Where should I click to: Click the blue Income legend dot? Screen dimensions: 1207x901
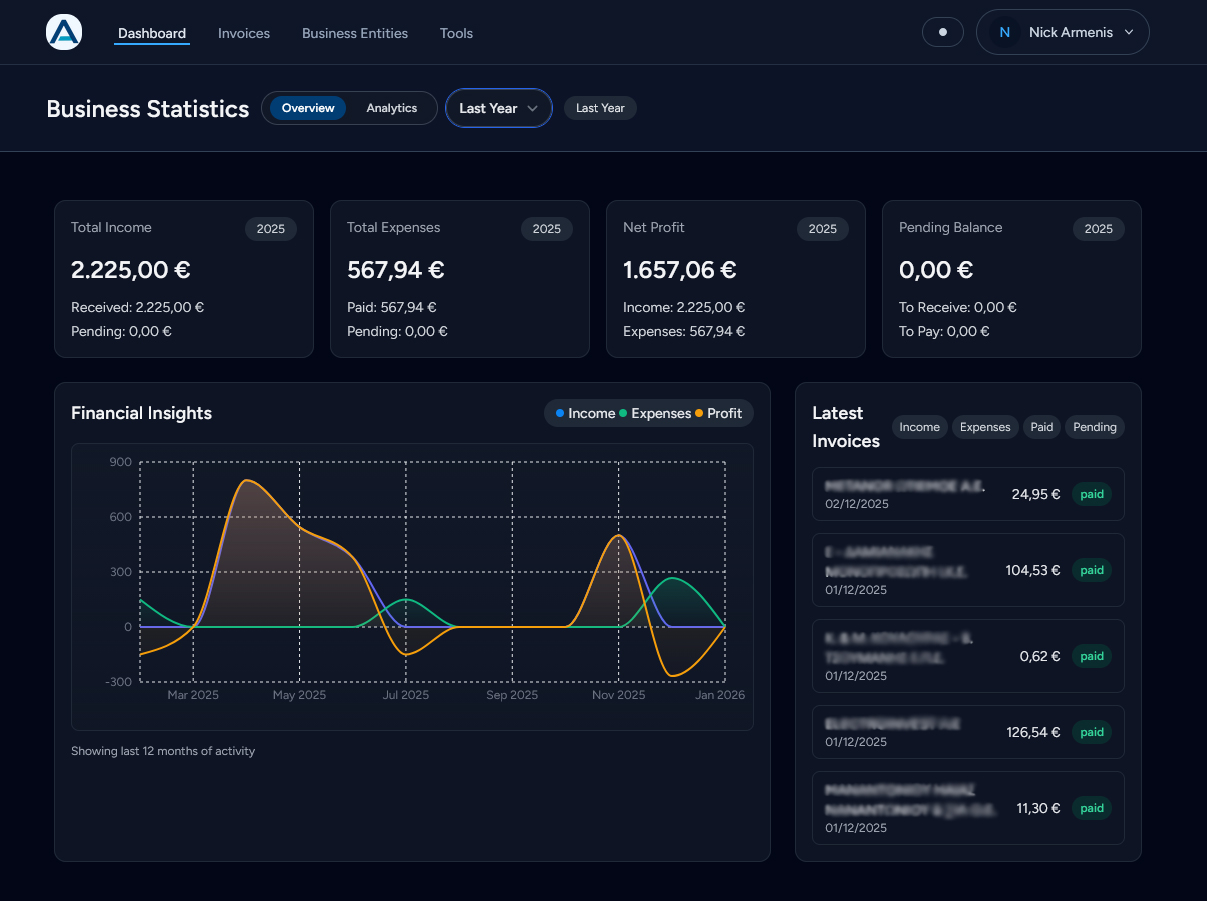(x=560, y=413)
